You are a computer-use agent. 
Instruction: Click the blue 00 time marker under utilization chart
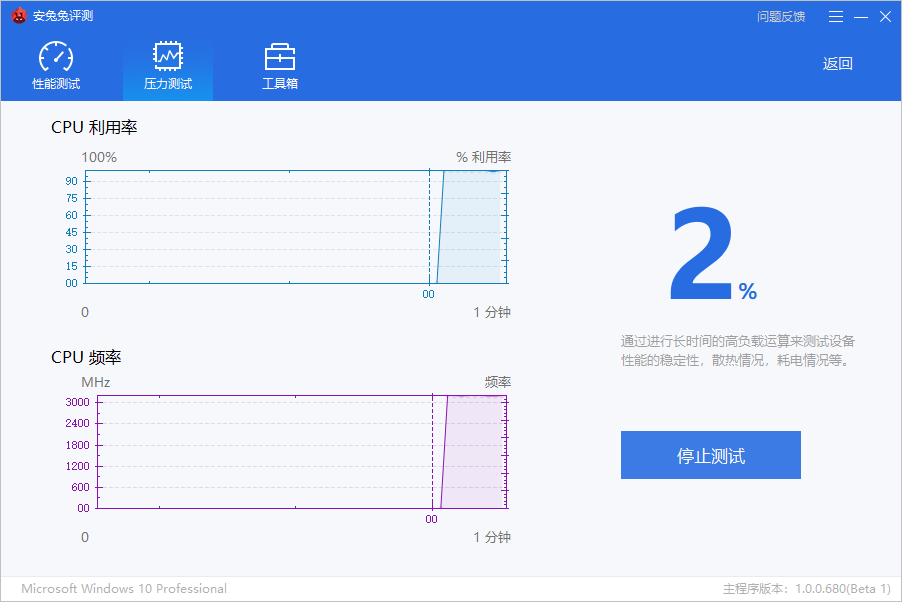point(429,294)
